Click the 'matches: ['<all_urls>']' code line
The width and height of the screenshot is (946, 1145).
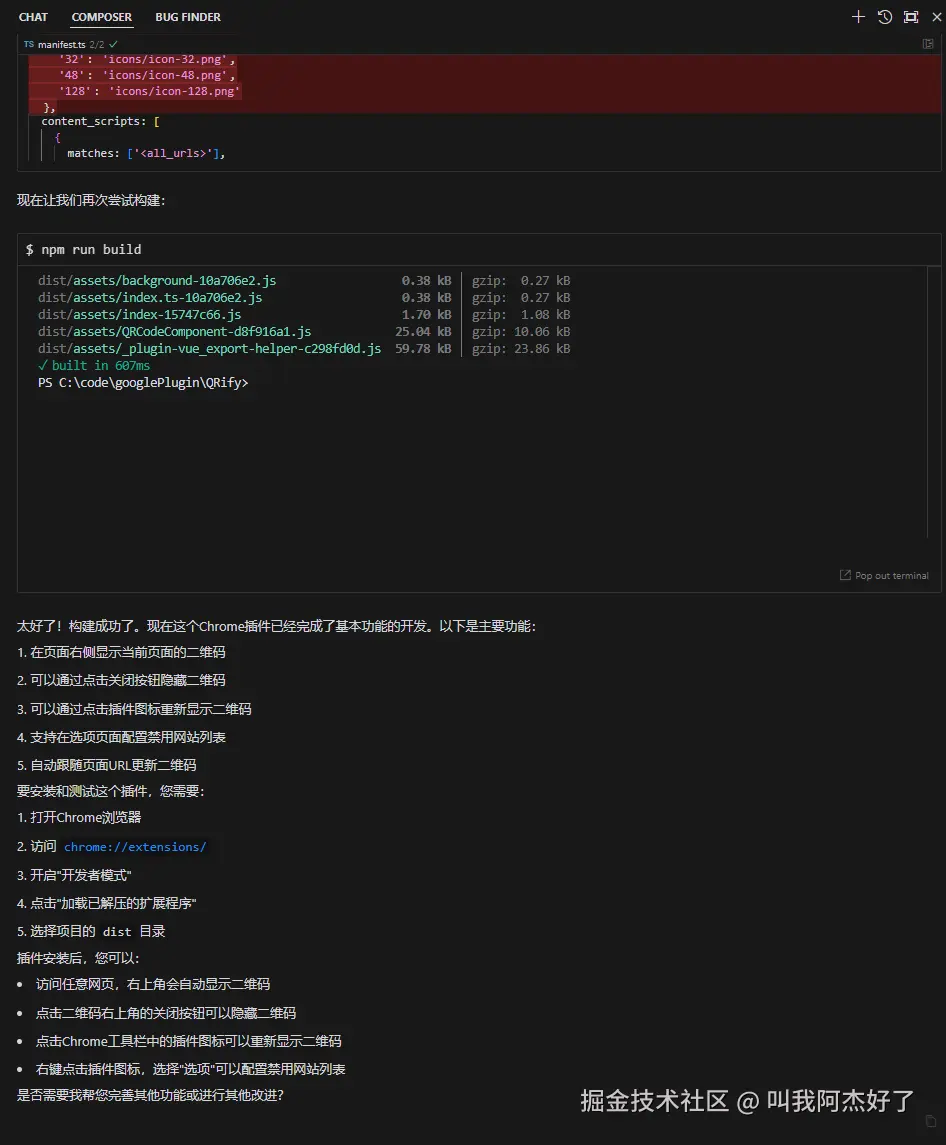tap(146, 153)
